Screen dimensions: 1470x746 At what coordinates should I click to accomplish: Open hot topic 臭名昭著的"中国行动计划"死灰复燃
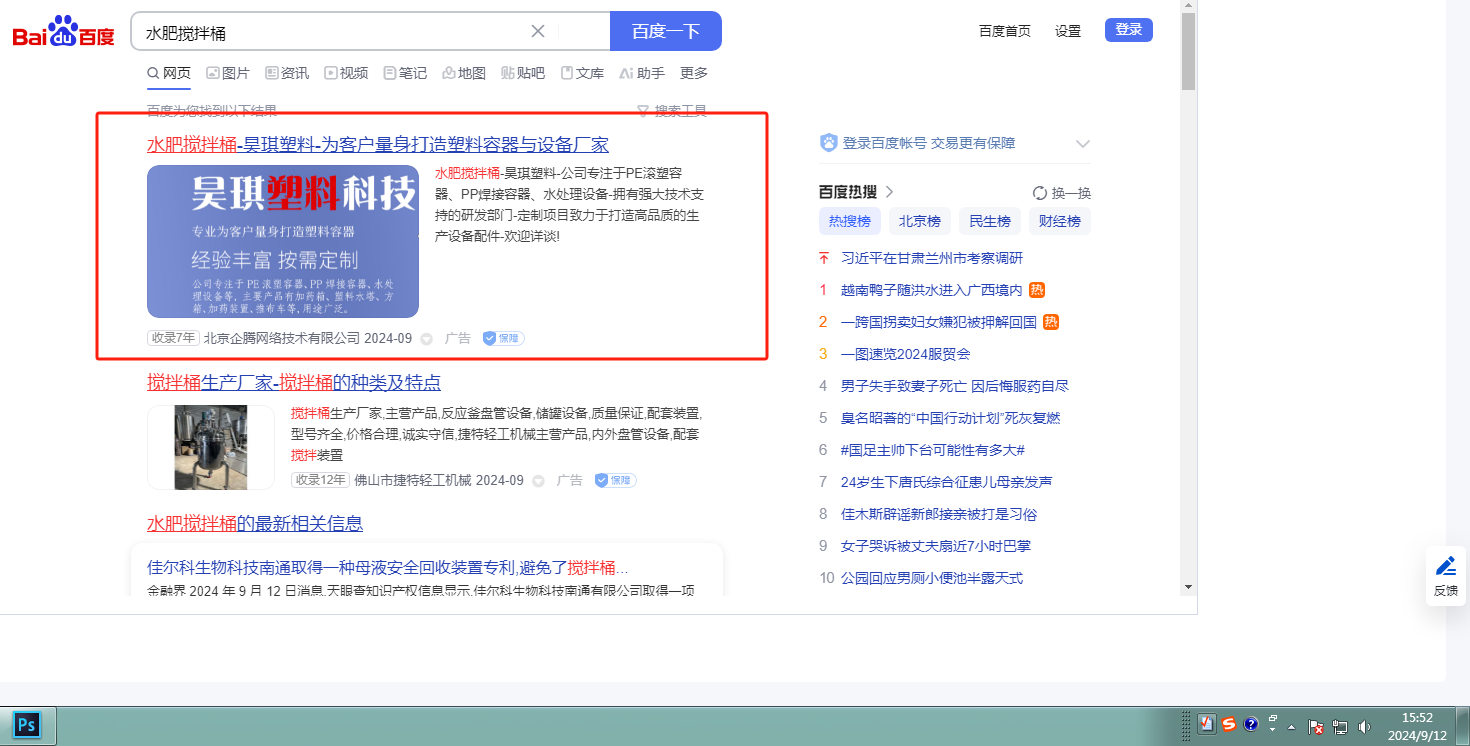951,418
